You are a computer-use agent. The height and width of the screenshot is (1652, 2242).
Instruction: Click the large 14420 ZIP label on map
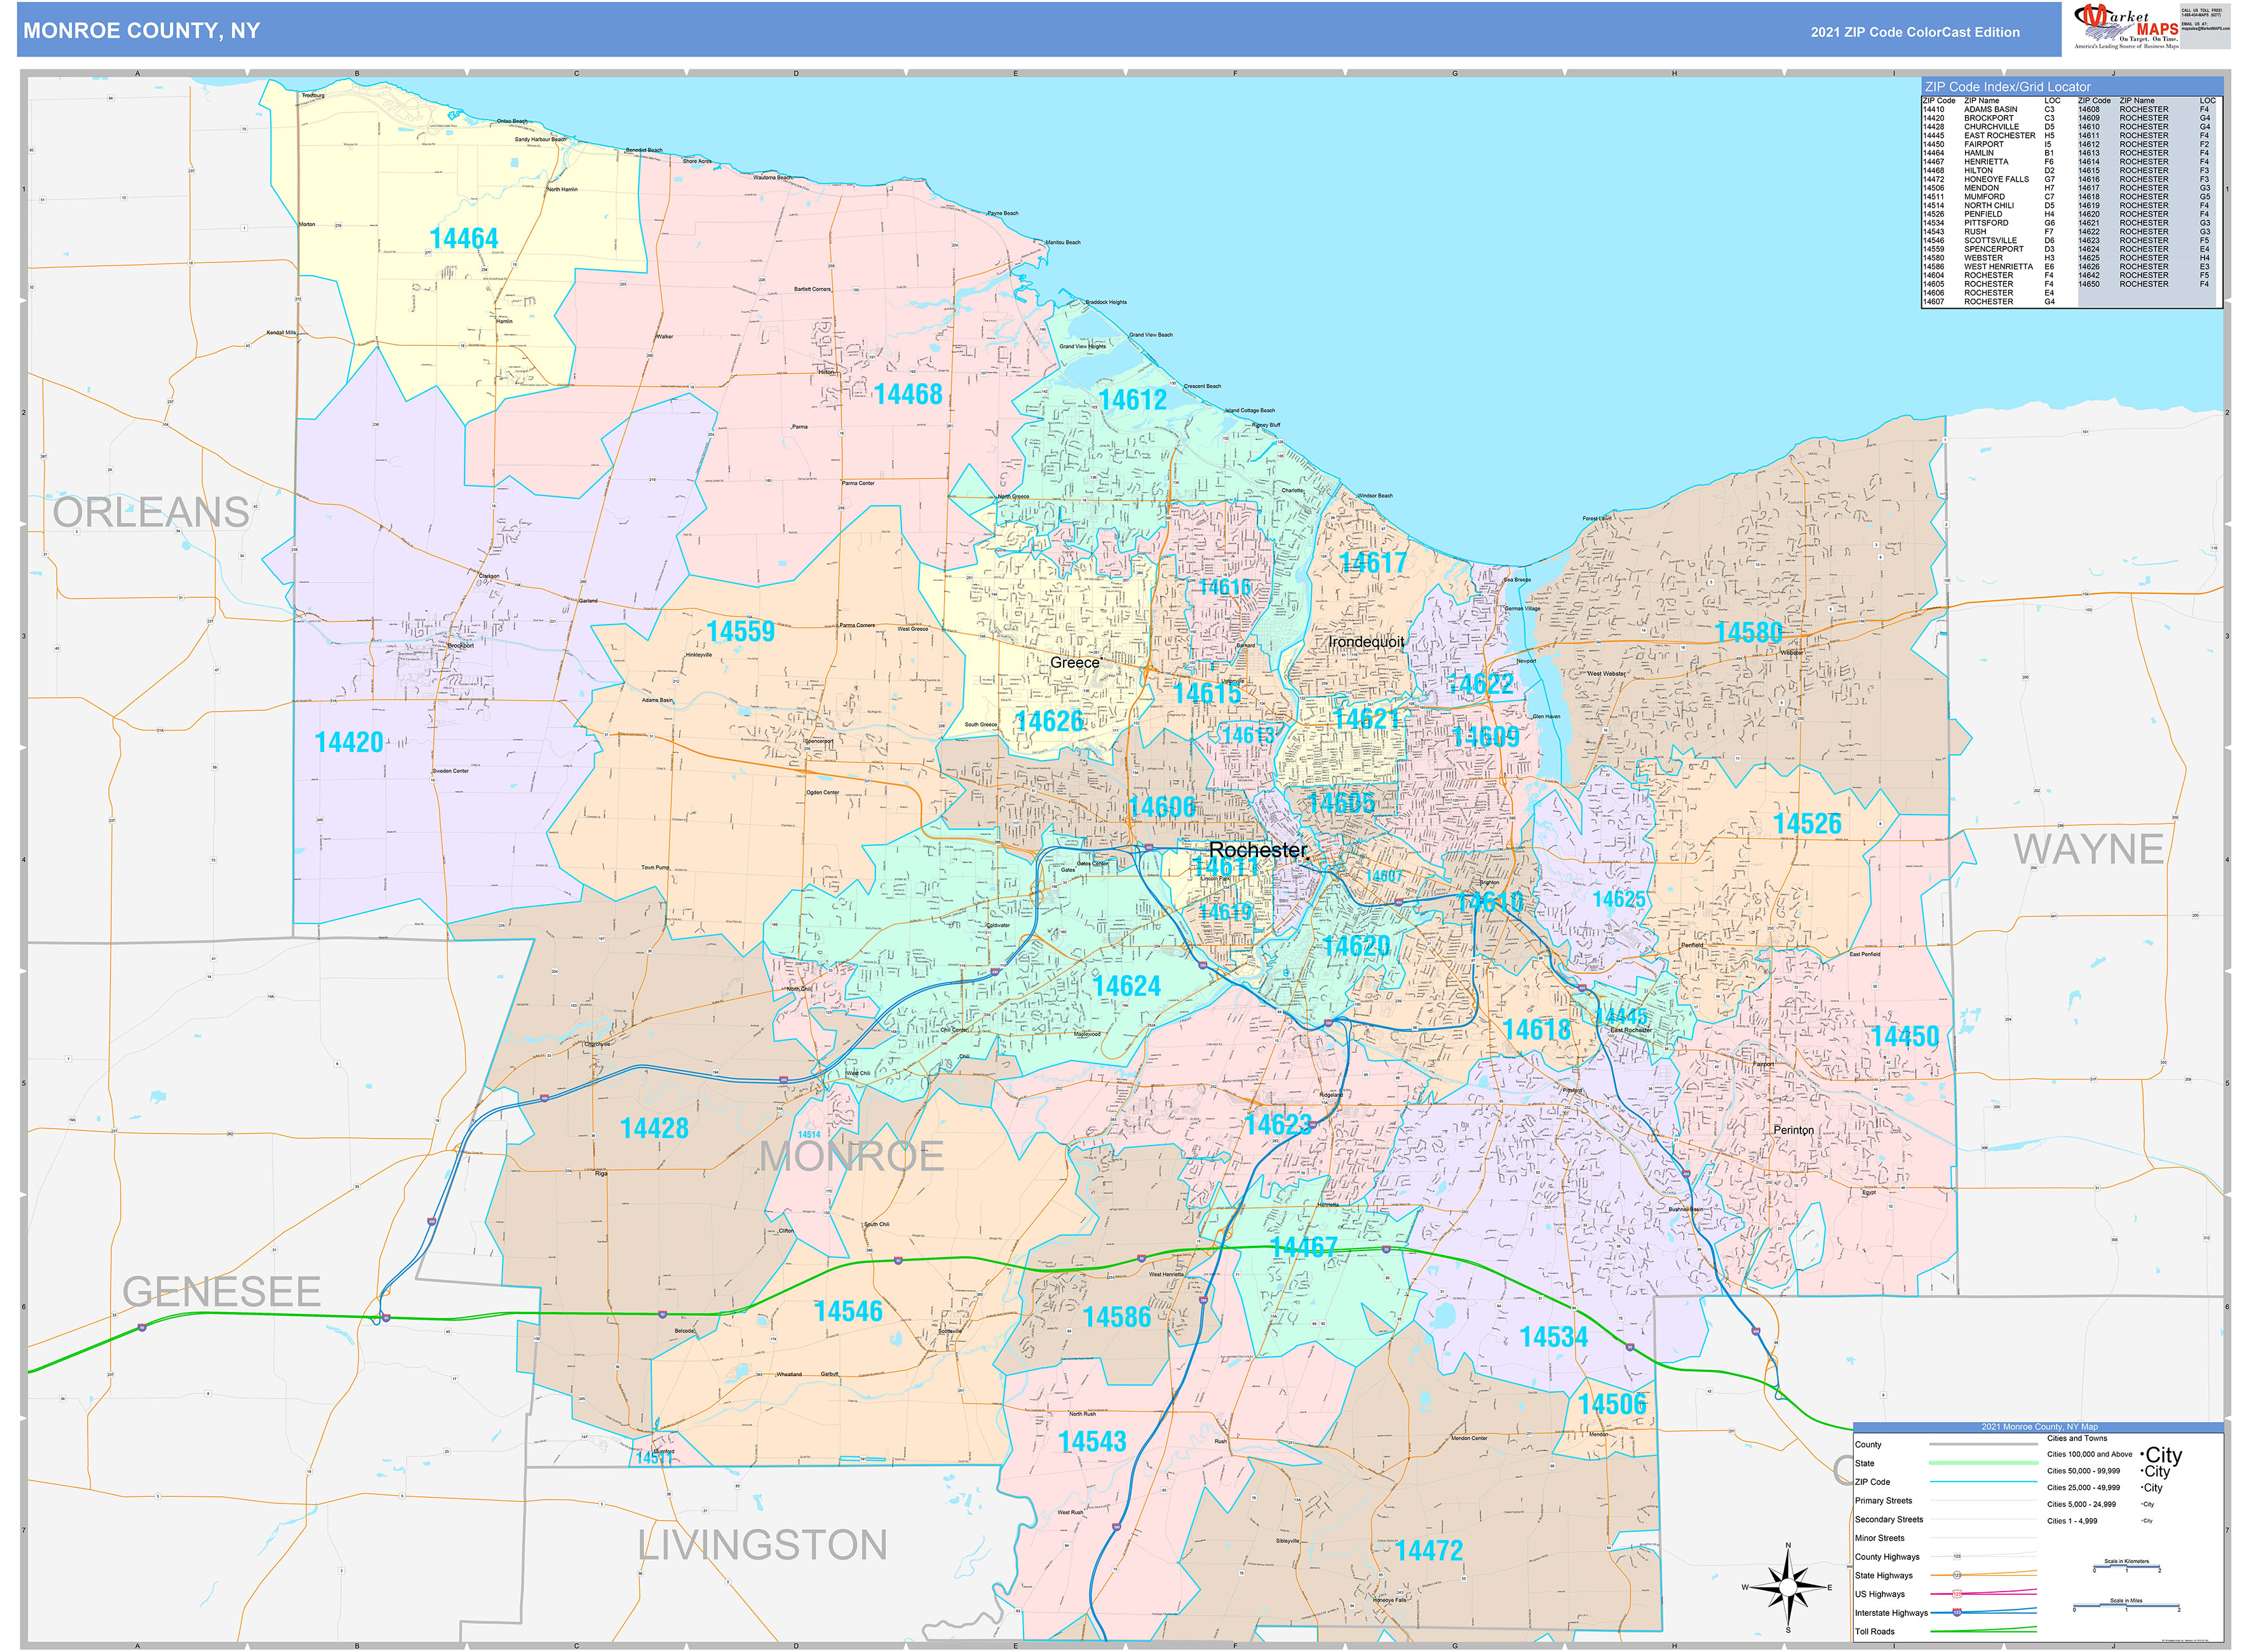(349, 742)
